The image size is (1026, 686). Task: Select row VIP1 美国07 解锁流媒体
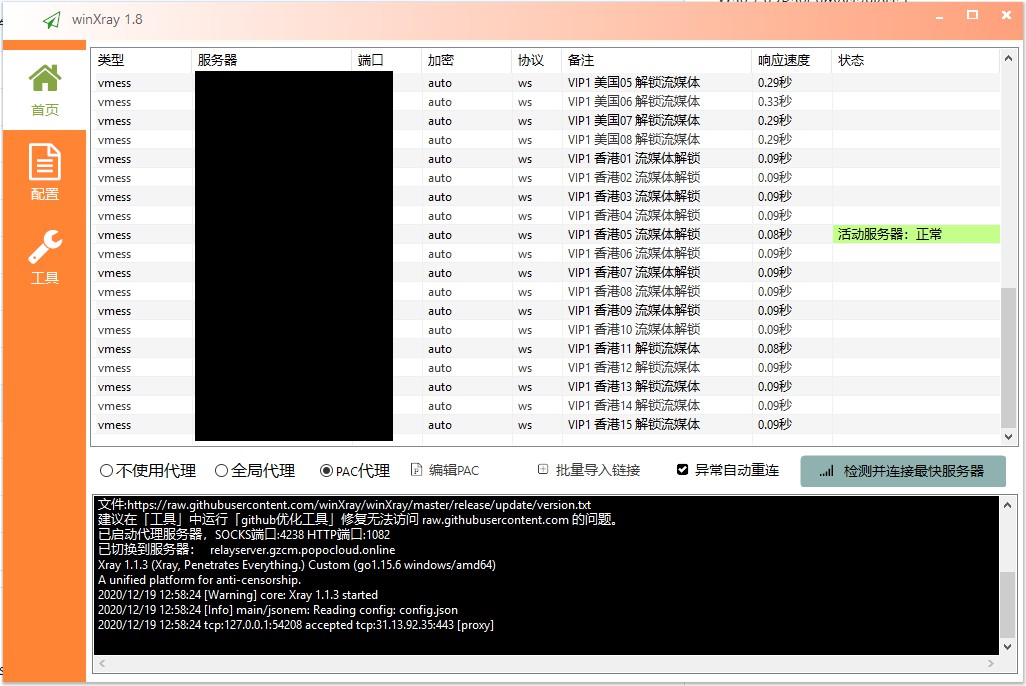click(546, 120)
